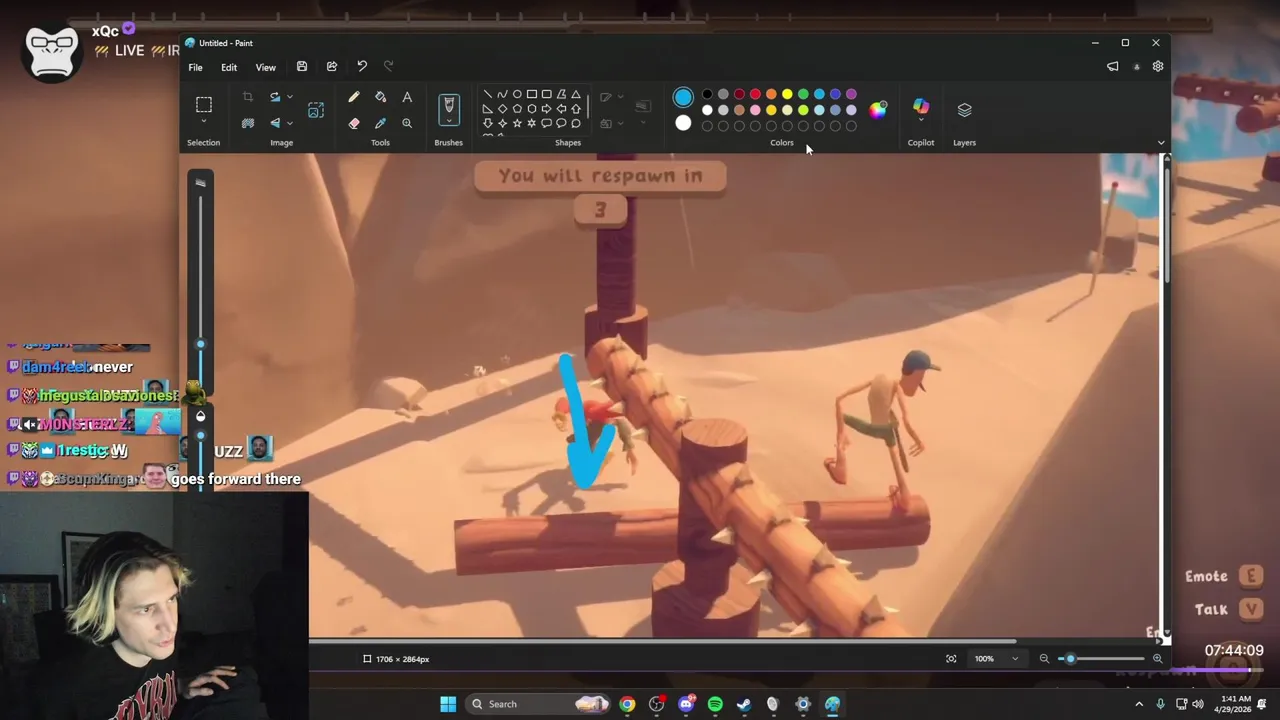Expand the Rotate options arrow
The height and width of the screenshot is (720, 1280).
click(289, 97)
